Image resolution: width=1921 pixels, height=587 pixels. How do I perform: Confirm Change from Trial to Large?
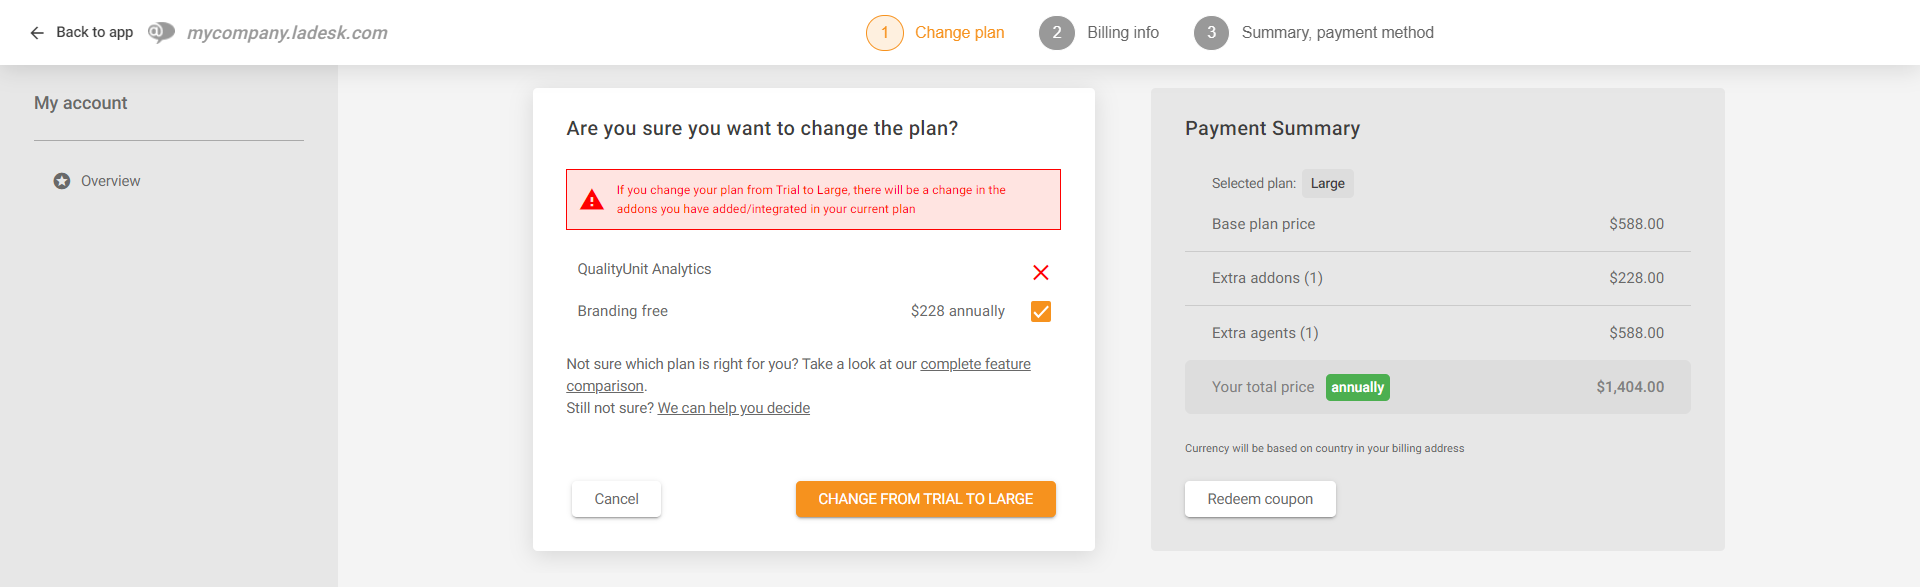[x=925, y=499]
